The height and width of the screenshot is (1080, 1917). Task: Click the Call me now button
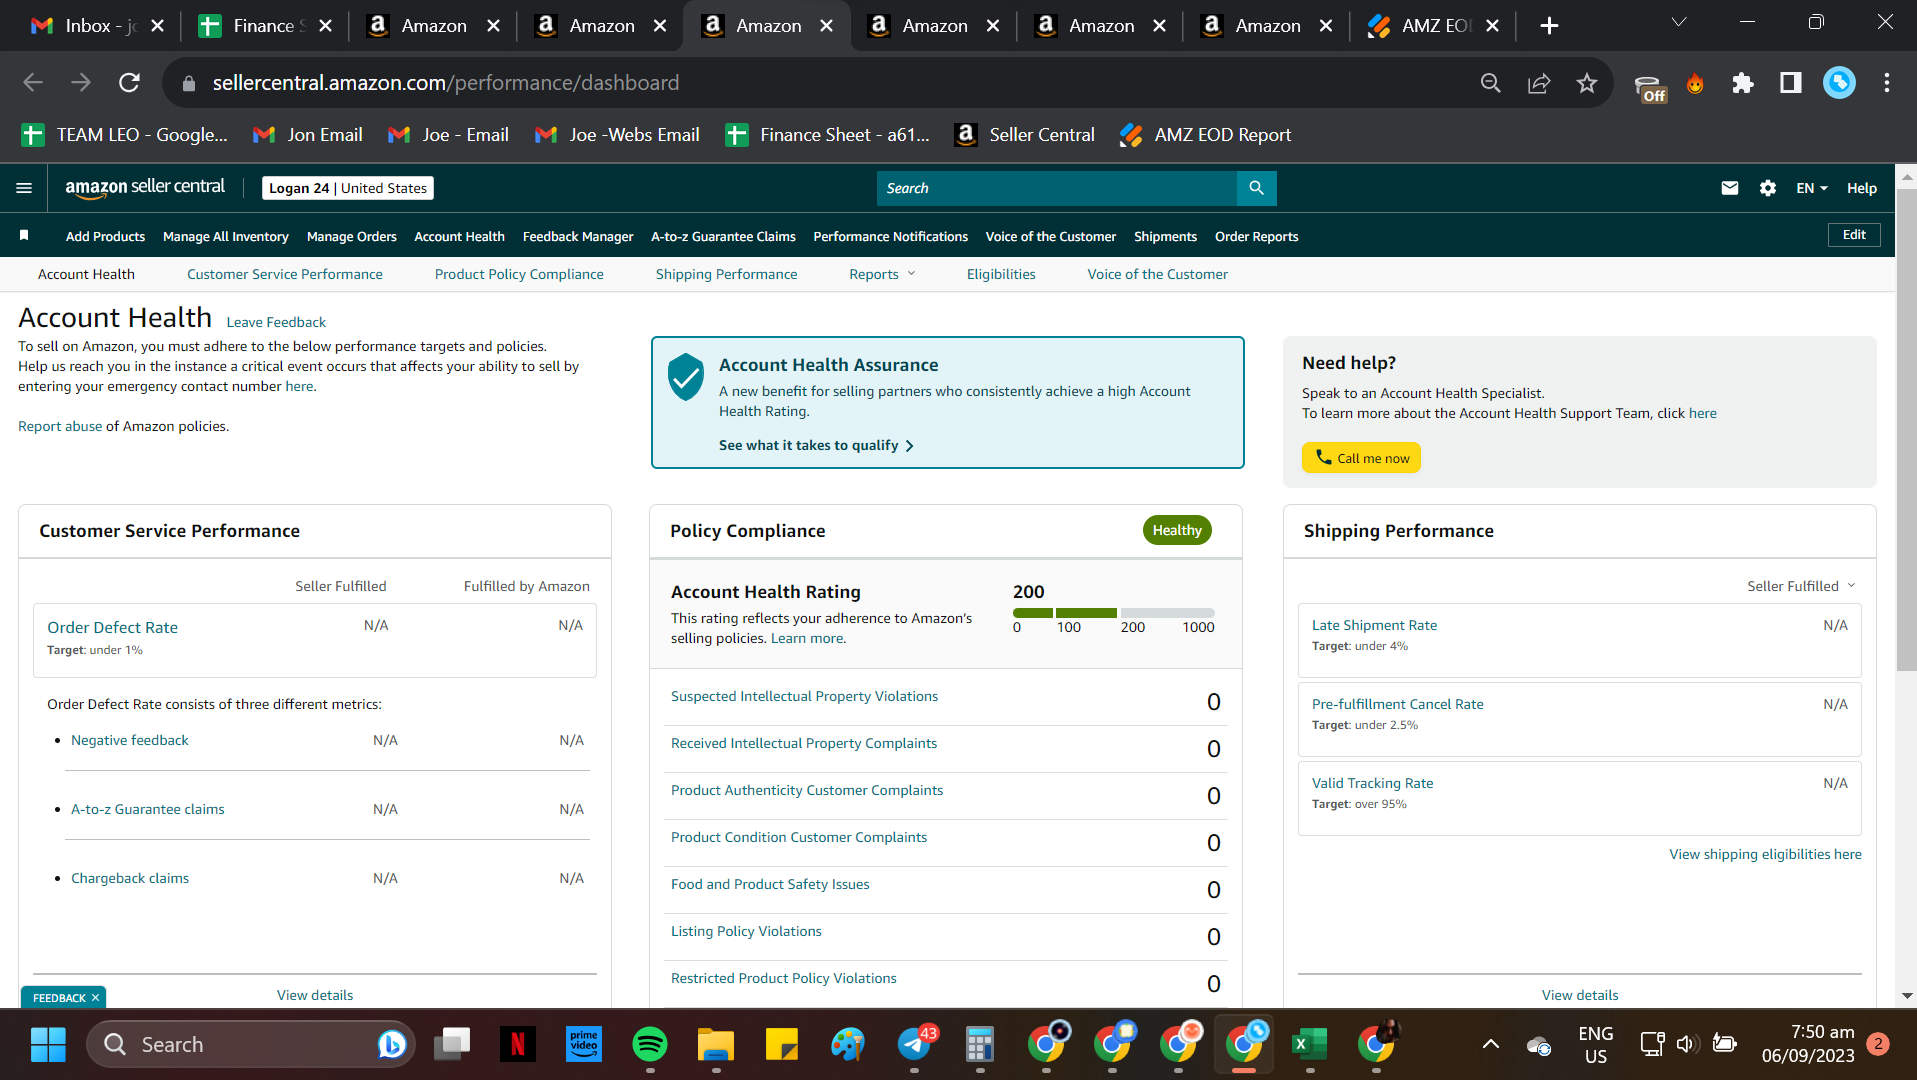click(1361, 458)
